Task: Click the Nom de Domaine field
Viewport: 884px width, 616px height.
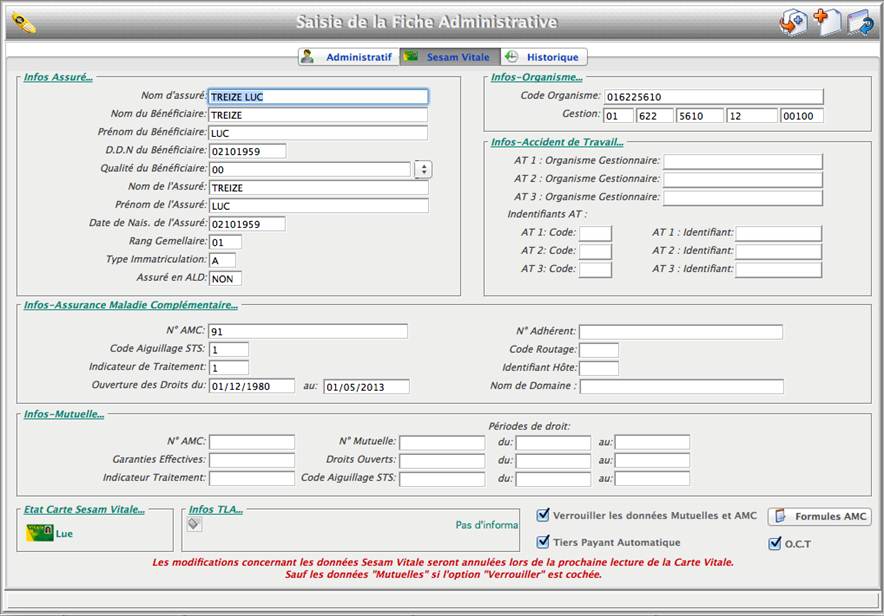Action: point(682,387)
